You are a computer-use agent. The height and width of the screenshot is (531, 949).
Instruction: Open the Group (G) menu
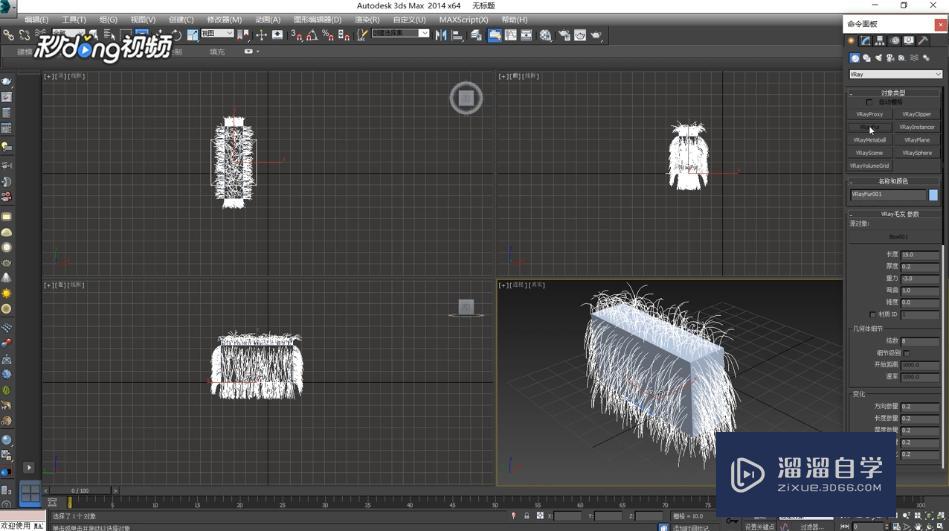pyautogui.click(x=108, y=20)
